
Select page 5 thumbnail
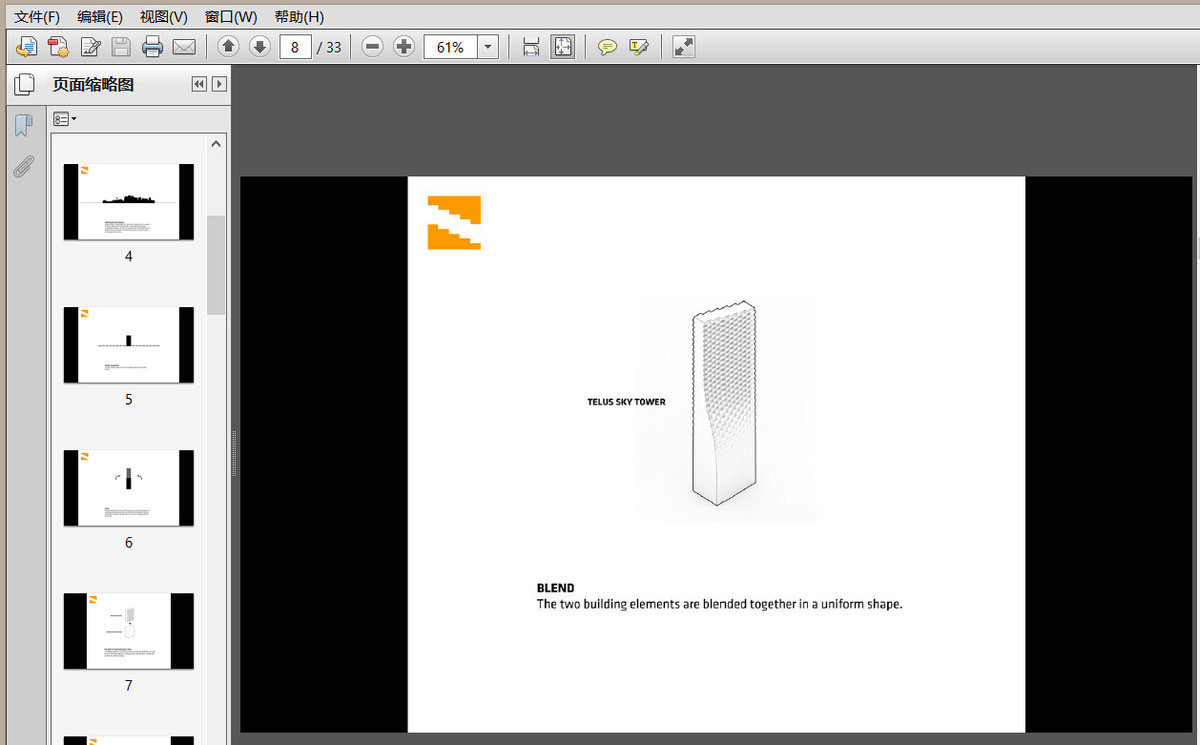pos(128,345)
